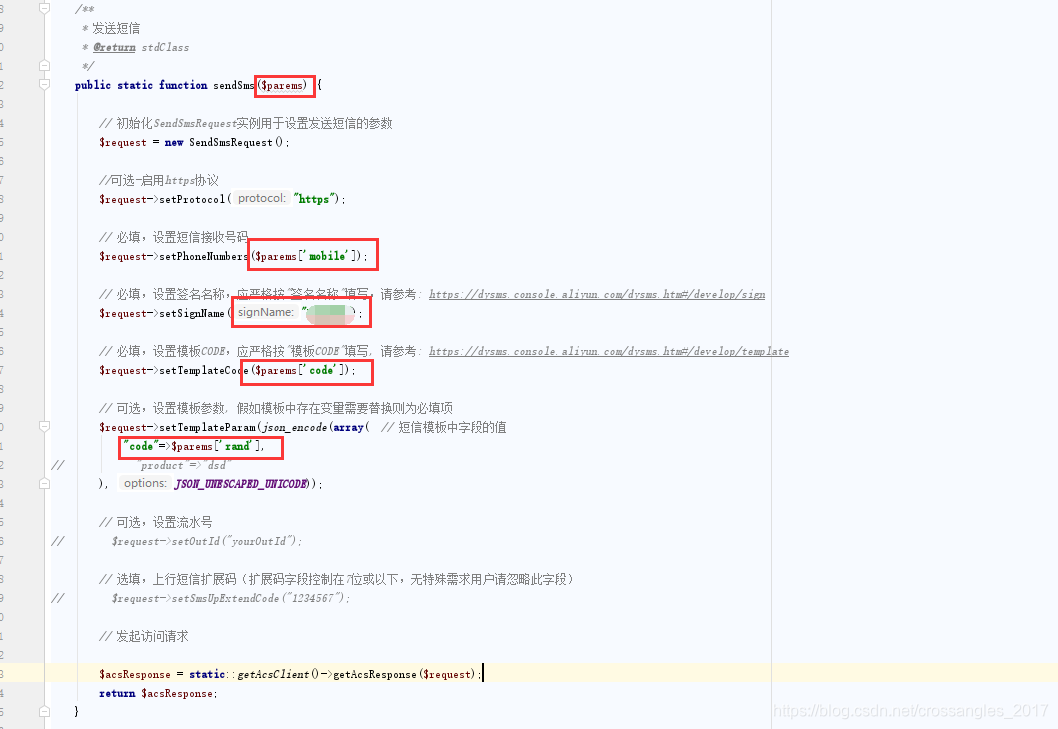
Task: Click the options: parameter hint
Action: (x=145, y=483)
